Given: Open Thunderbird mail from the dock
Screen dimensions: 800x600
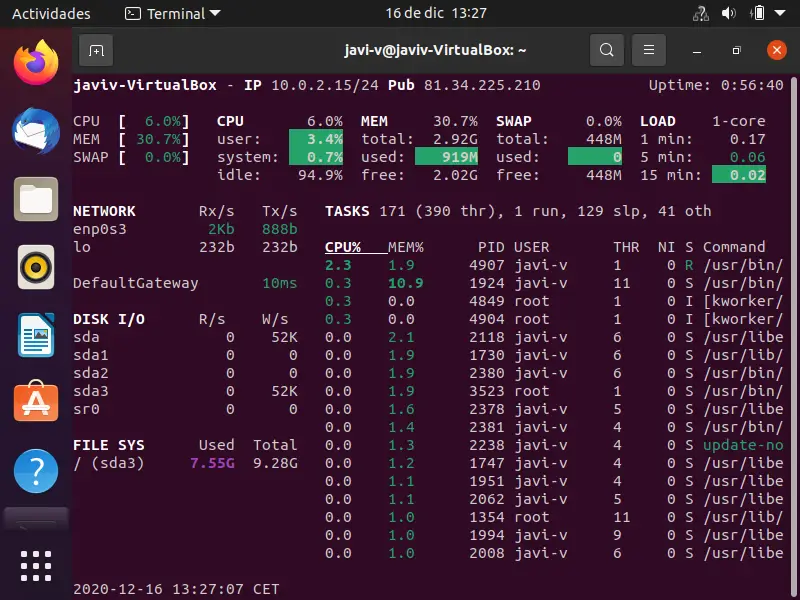Looking at the screenshot, I should 36,131.
